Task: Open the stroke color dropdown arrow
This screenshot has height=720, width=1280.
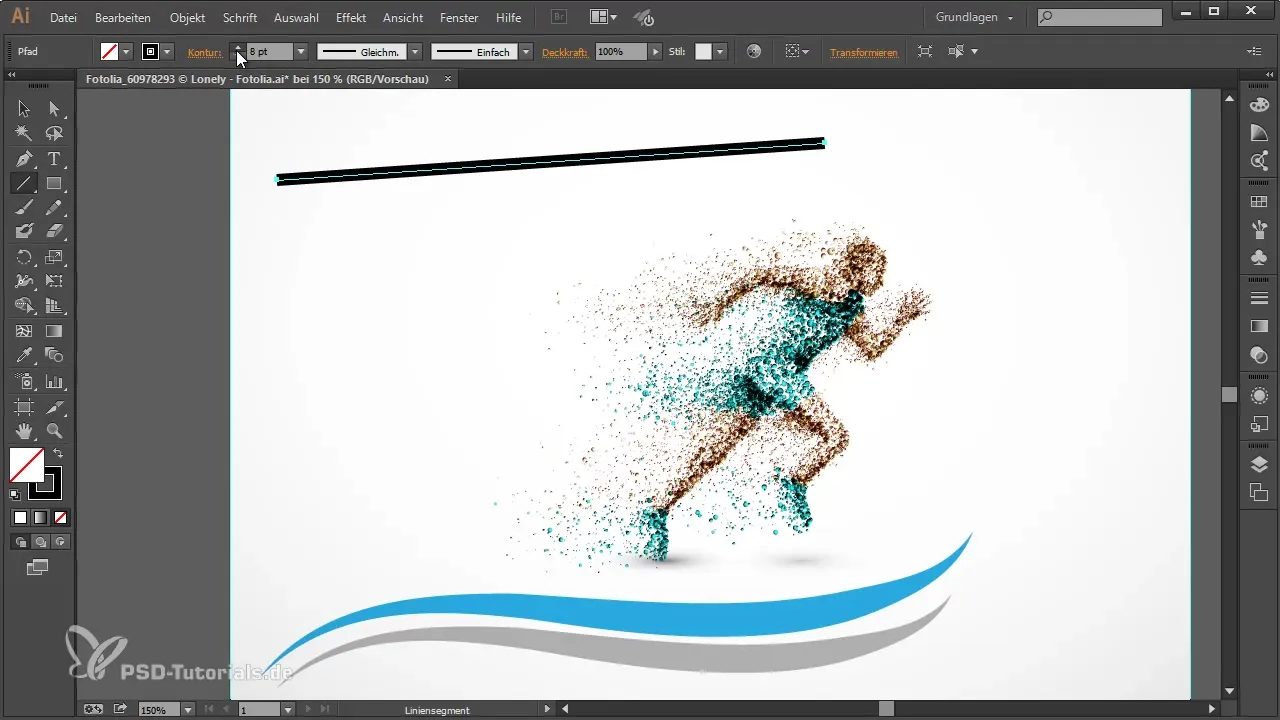Action: 167,51
